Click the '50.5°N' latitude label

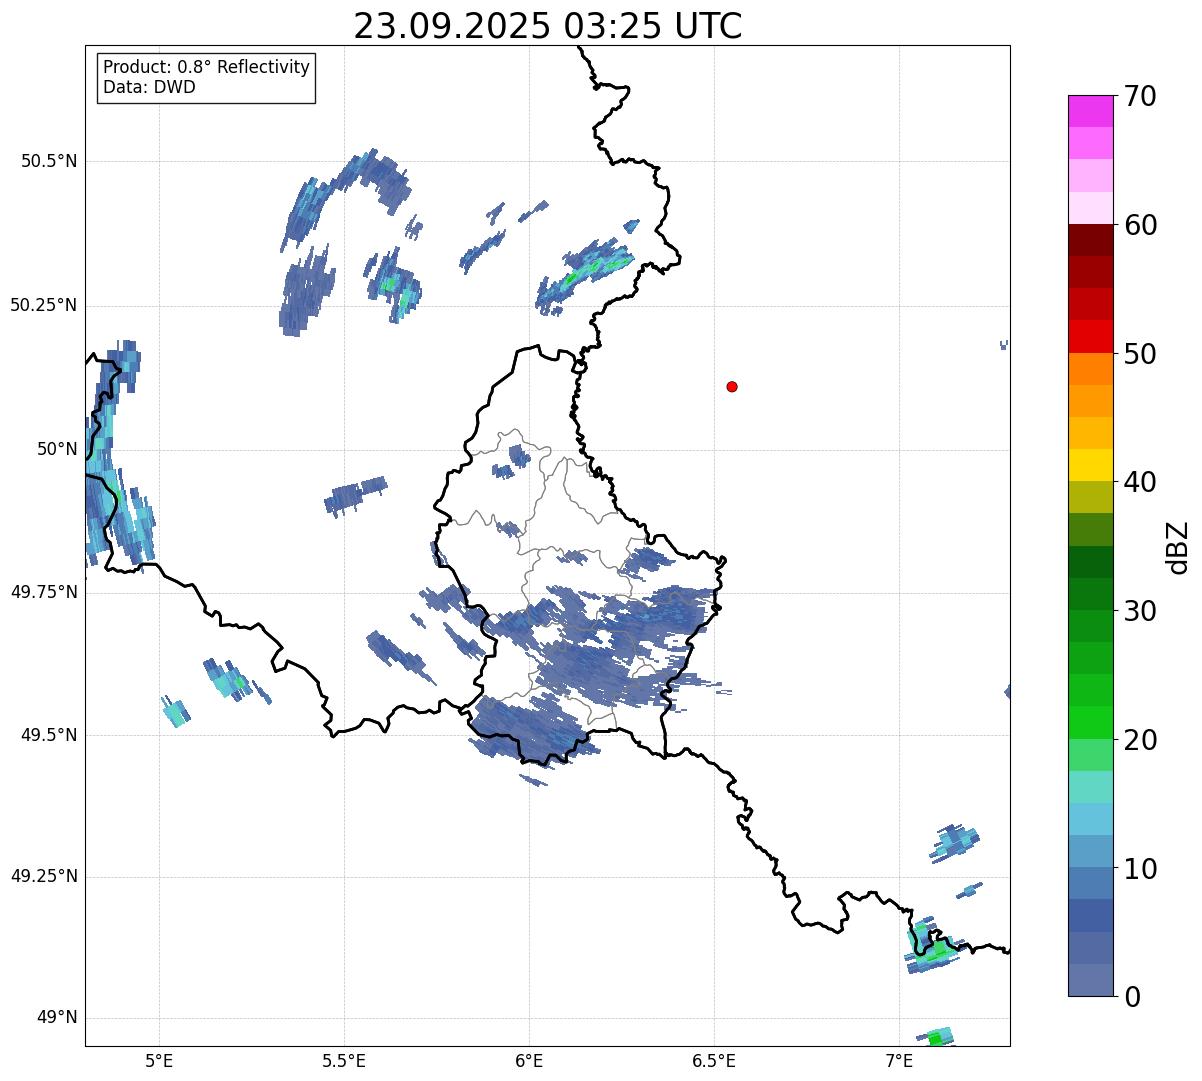point(49,161)
